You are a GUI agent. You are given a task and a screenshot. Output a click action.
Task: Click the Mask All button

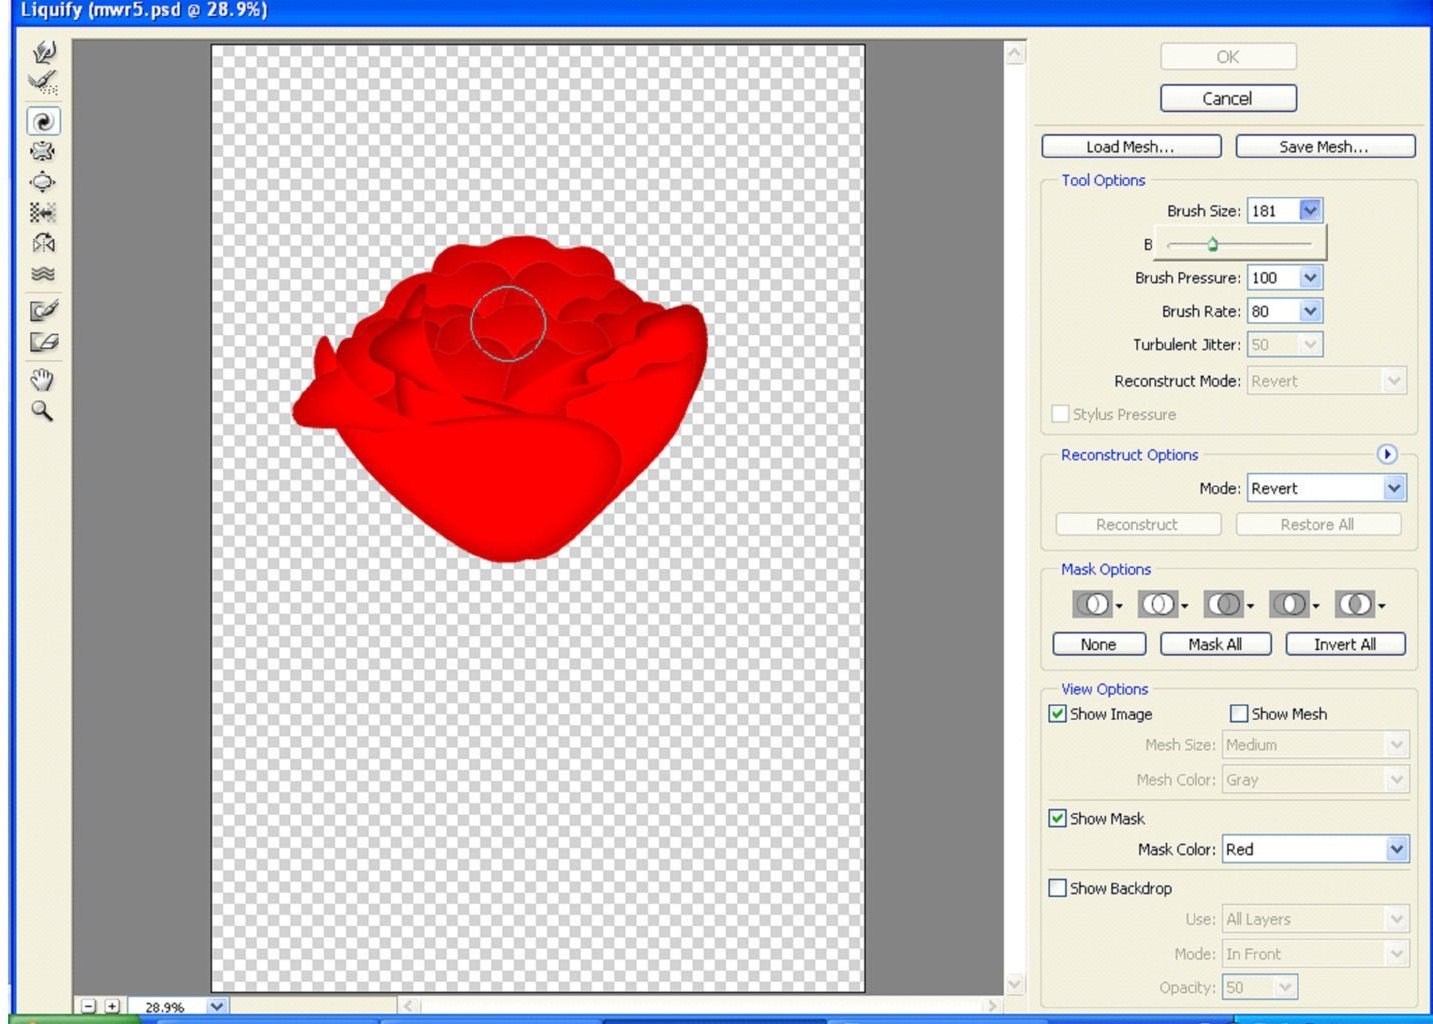pyautogui.click(x=1214, y=644)
